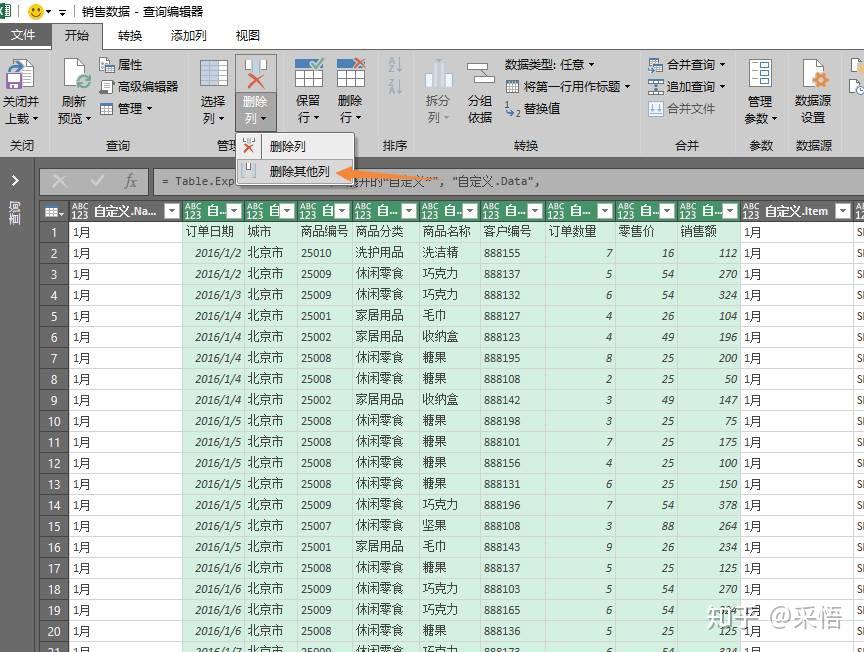864x652 pixels.
Task: Click data type icon of 自定义.Na... column
Action: (x=80, y=211)
